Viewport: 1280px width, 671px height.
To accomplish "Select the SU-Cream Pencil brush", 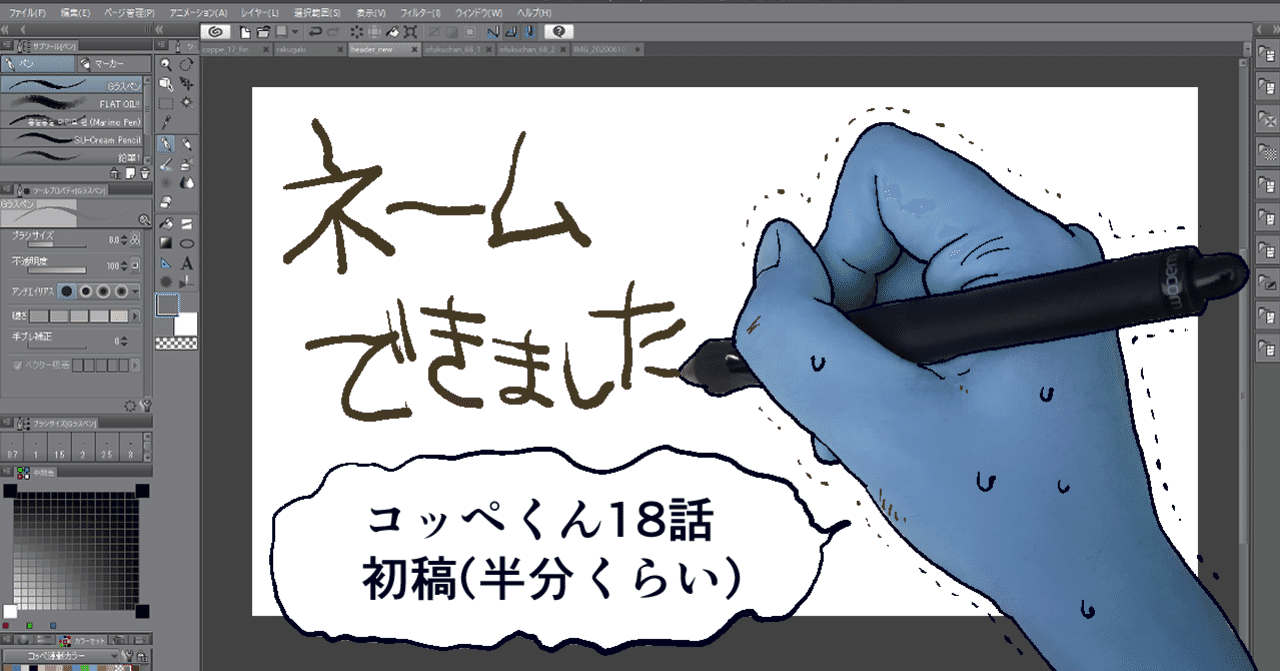I will pos(71,139).
